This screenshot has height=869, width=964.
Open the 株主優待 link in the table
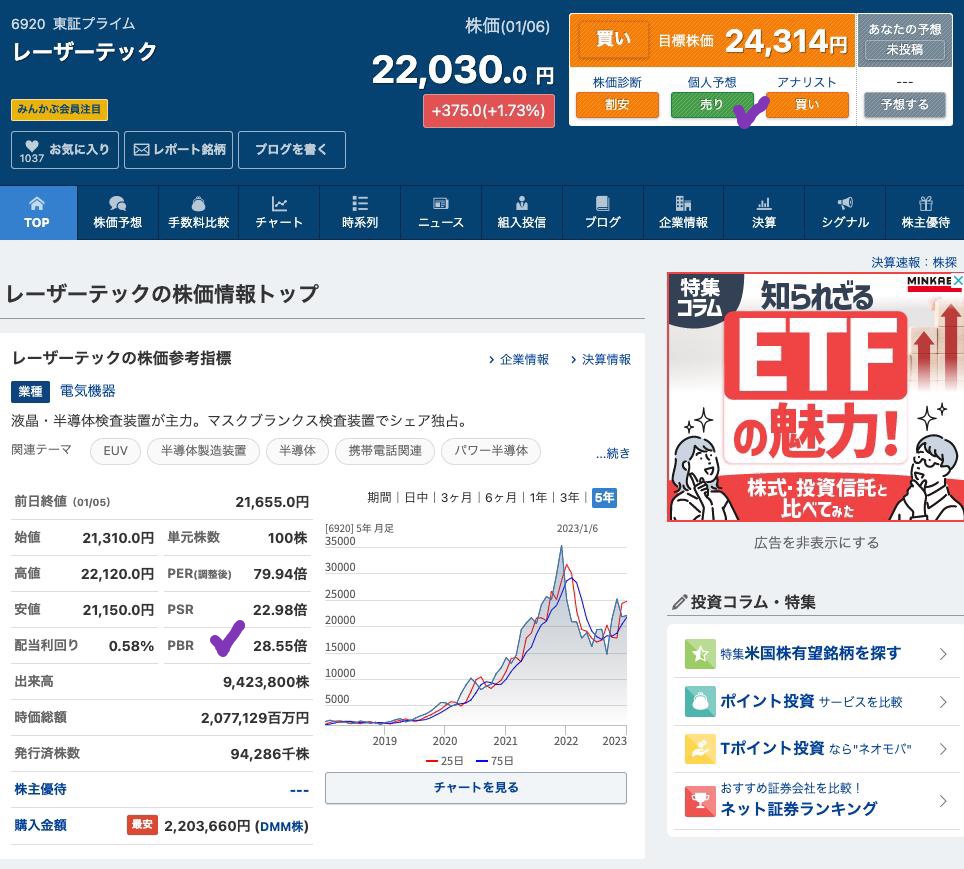coord(41,789)
